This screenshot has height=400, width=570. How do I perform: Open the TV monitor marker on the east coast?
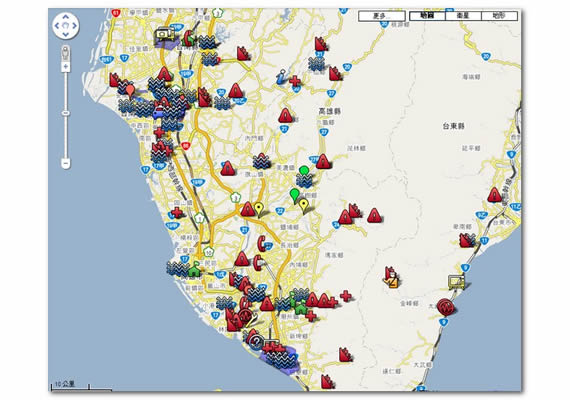(457, 282)
